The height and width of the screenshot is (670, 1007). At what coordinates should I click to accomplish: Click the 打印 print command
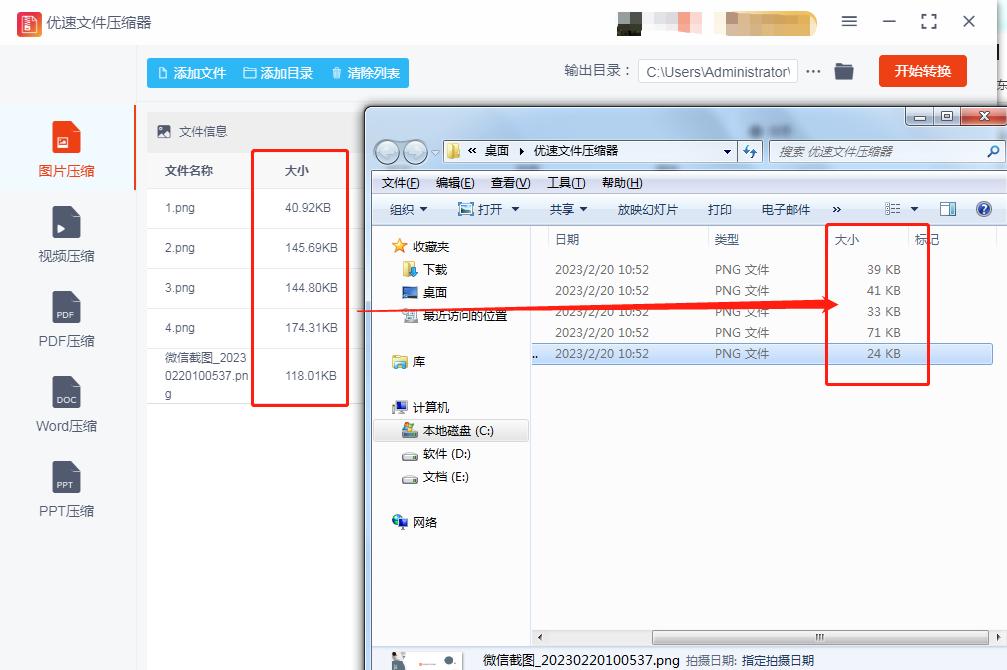coord(719,210)
